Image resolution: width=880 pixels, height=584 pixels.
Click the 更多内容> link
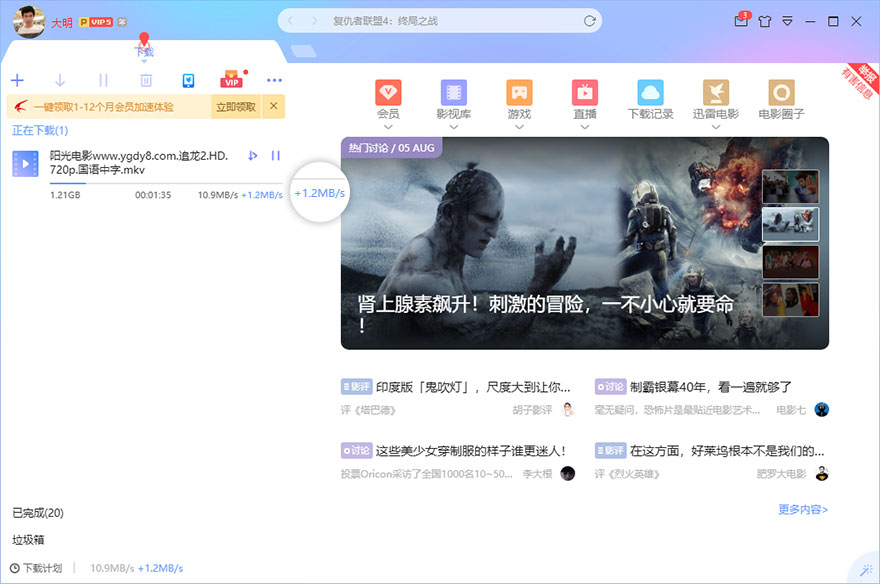coord(803,509)
